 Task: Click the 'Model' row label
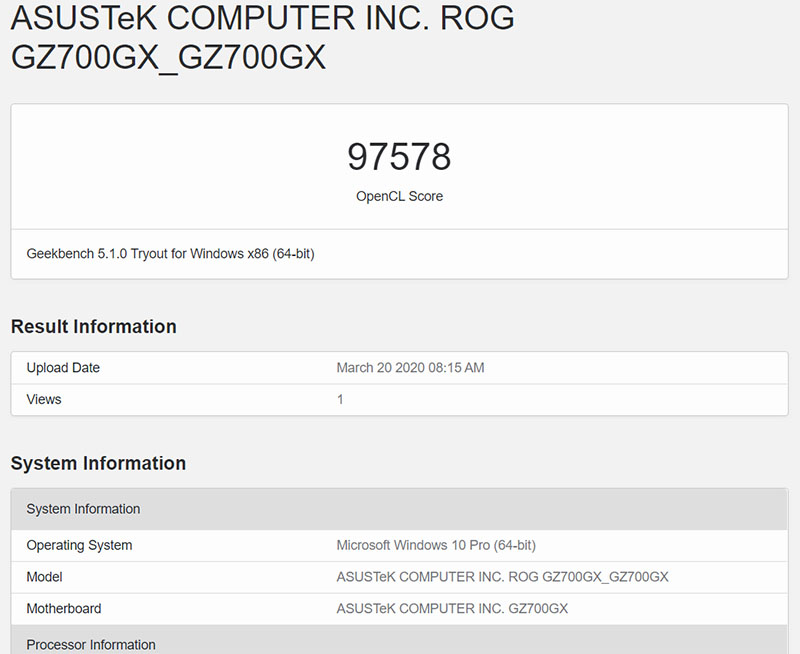(45, 577)
